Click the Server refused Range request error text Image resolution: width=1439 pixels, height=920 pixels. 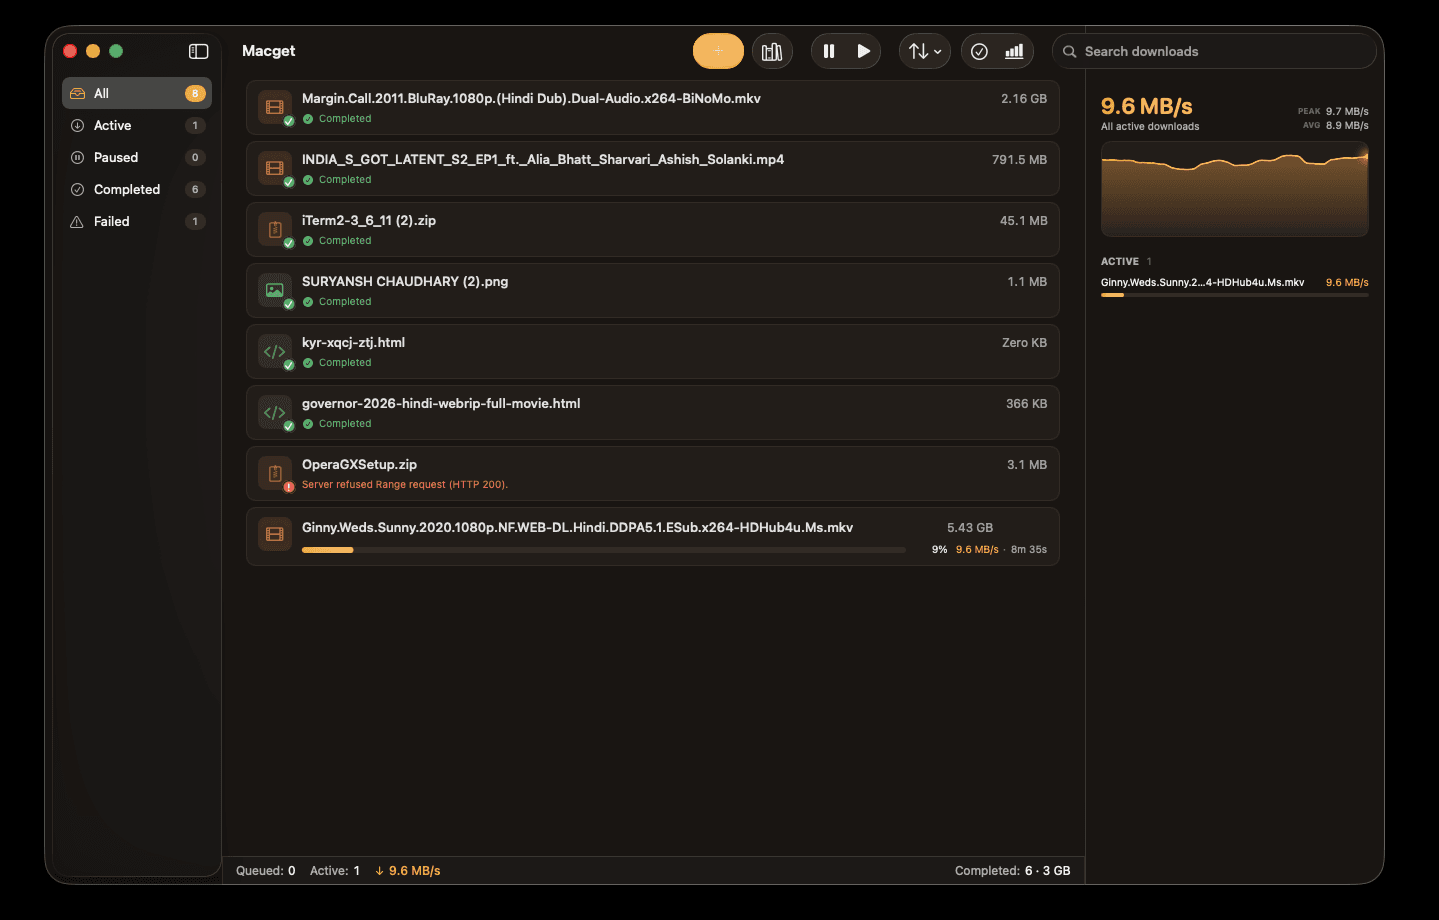coord(405,485)
